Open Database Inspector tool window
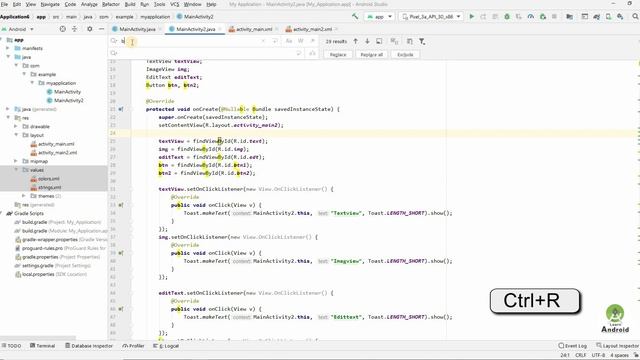Viewport: 640px width, 360px height. [x=89, y=346]
